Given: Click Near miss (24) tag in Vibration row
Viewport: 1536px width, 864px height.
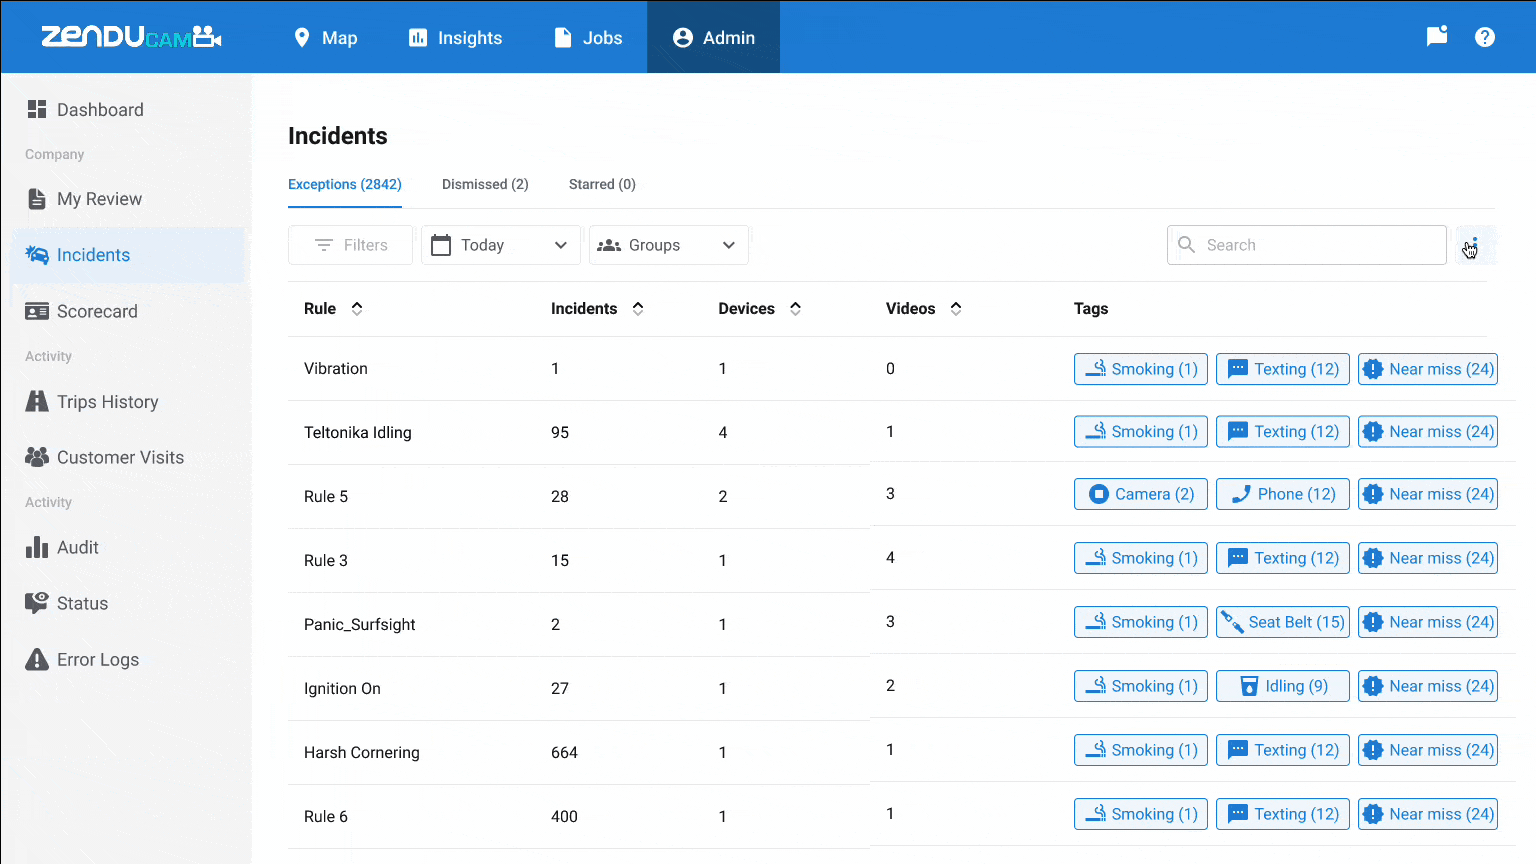Looking at the screenshot, I should [1428, 369].
